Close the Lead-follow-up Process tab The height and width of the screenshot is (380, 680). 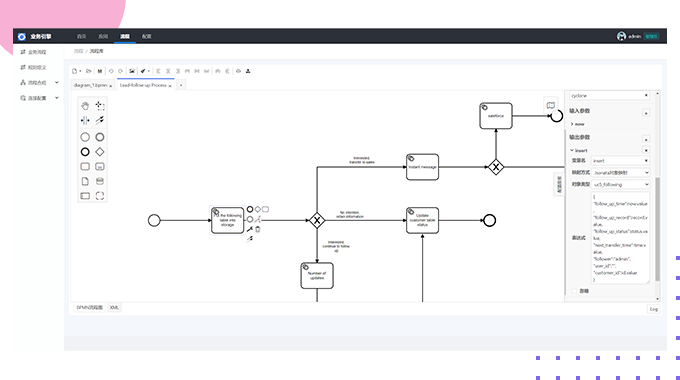[170, 86]
